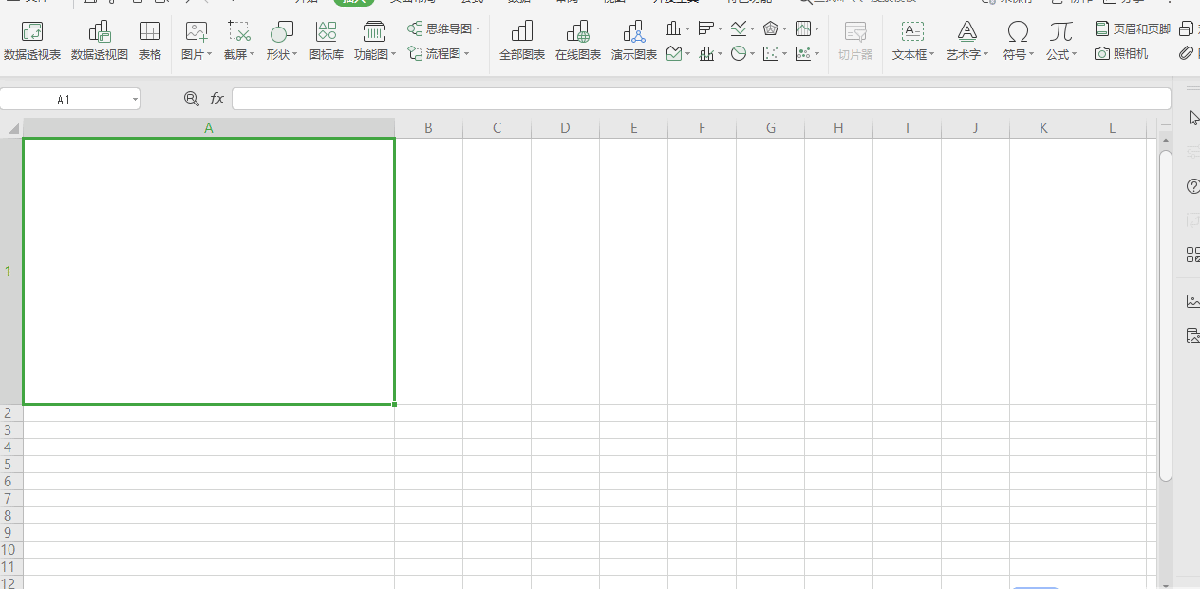The image size is (1200, 589).
Task: Click the fx insert function icon
Action: tap(217, 99)
